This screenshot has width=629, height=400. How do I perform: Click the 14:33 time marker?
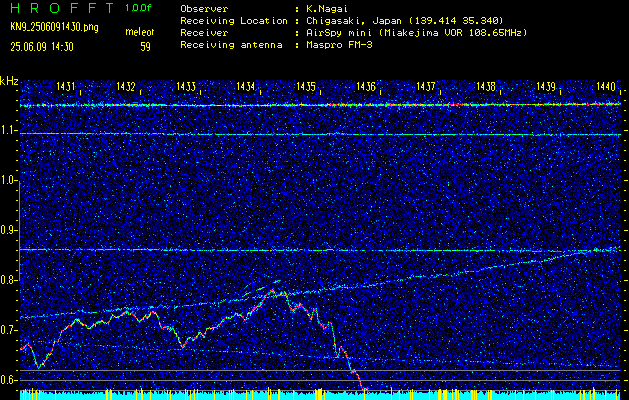coord(186,86)
